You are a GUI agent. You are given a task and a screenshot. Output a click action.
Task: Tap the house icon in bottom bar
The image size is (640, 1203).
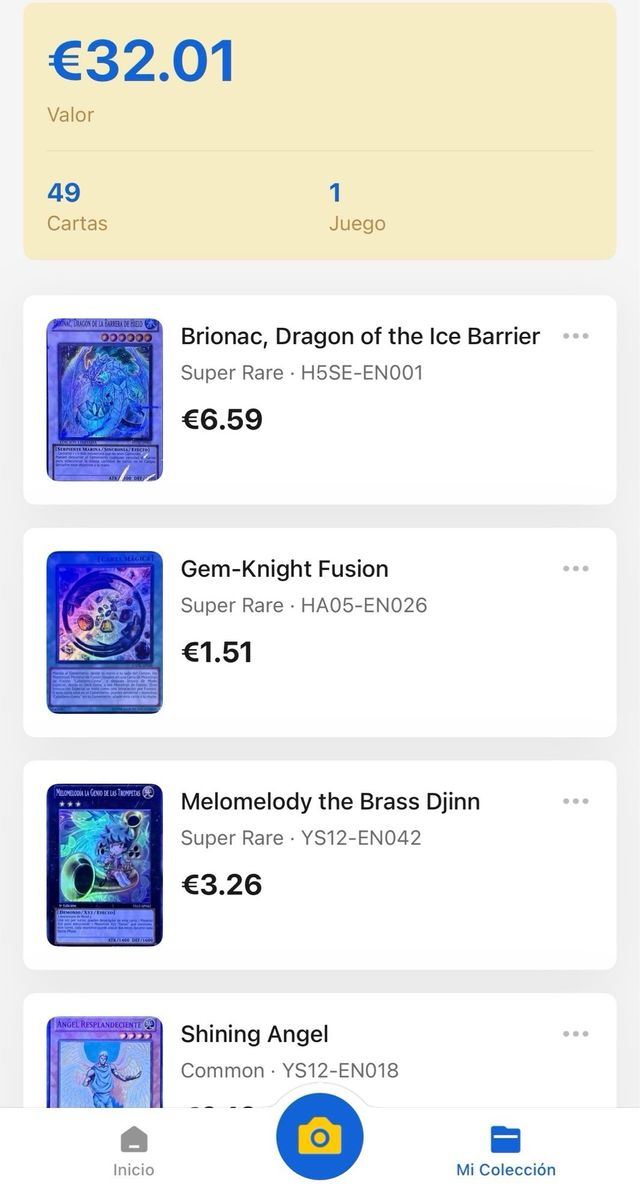pyautogui.click(x=133, y=1140)
